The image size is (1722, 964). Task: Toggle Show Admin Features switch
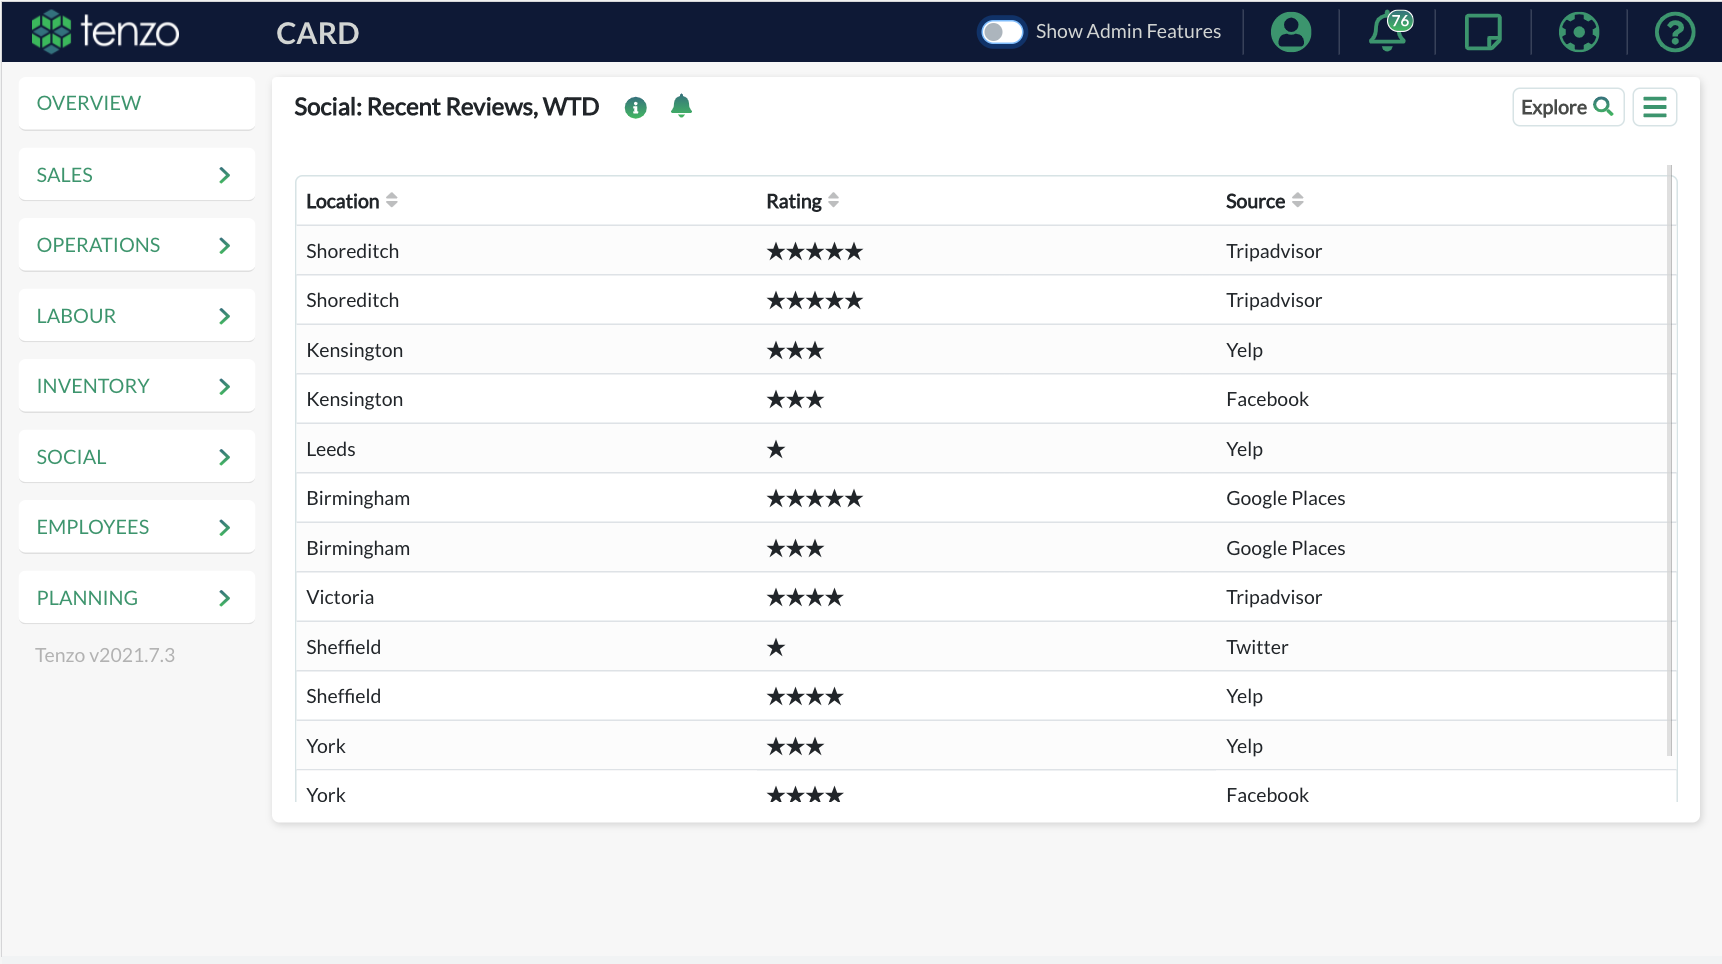[x=1001, y=32]
